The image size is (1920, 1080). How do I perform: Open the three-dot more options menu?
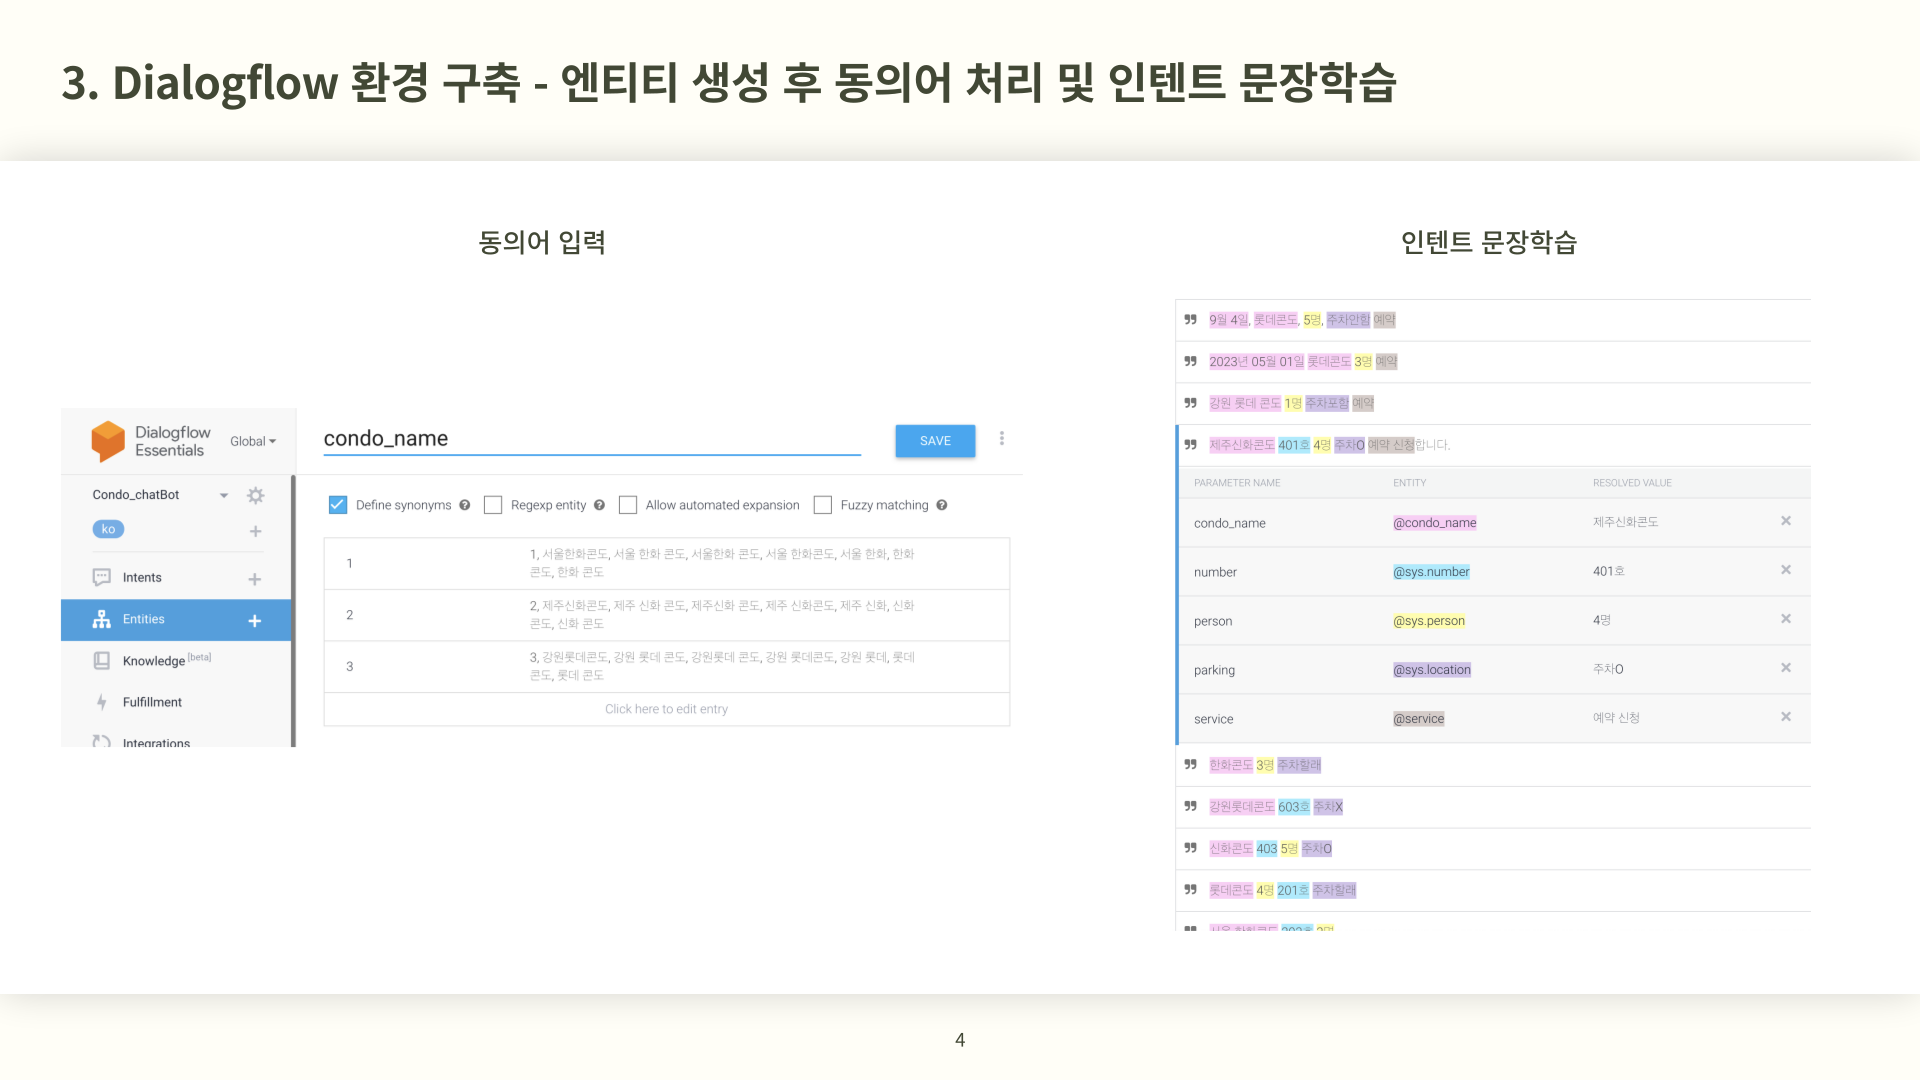tap(1002, 439)
